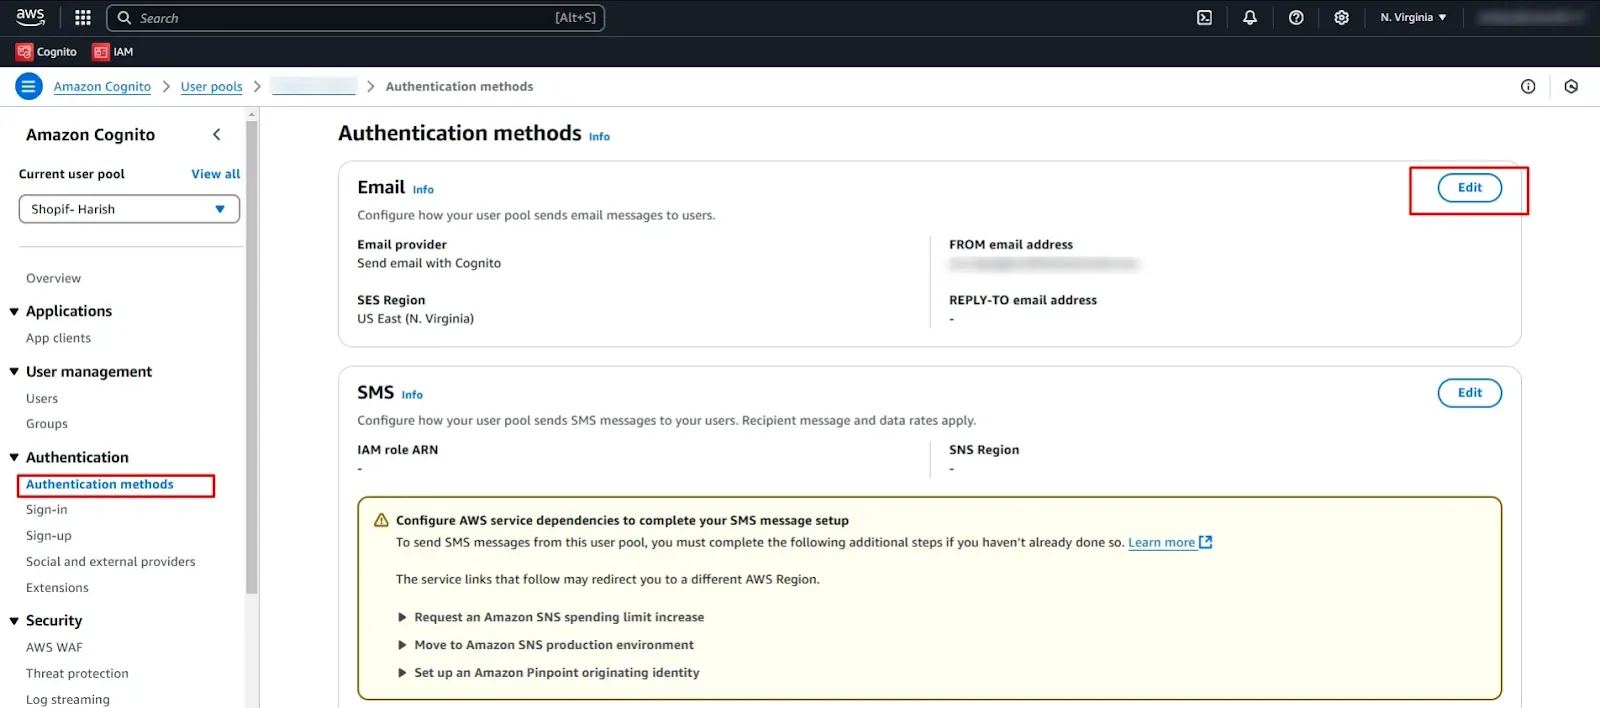Open Users in the sidebar
Viewport: 1600px width, 708px height.
point(42,398)
